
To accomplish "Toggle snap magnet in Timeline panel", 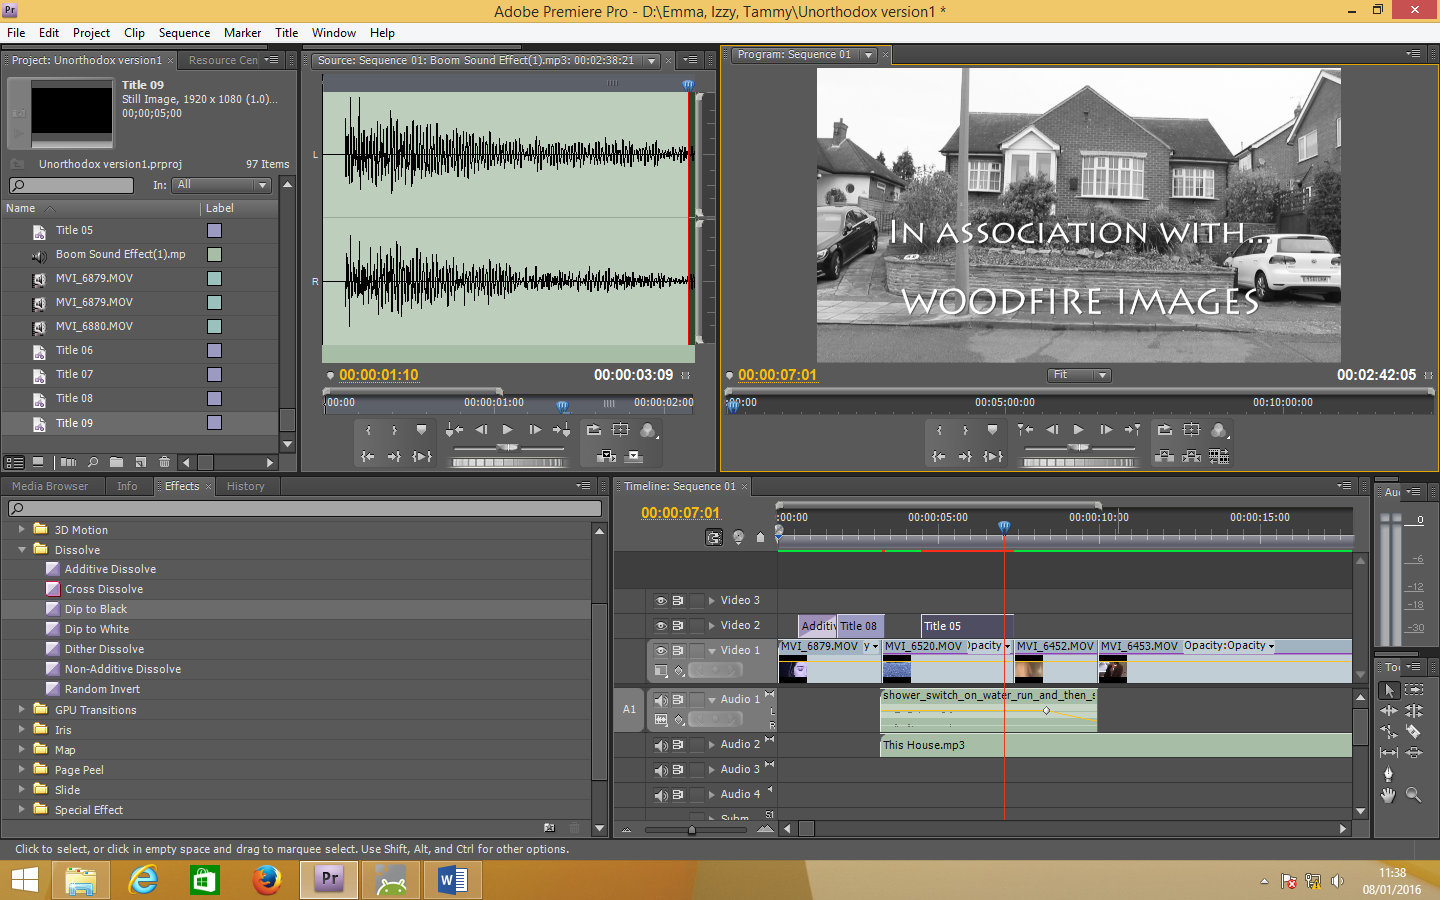I will point(713,538).
